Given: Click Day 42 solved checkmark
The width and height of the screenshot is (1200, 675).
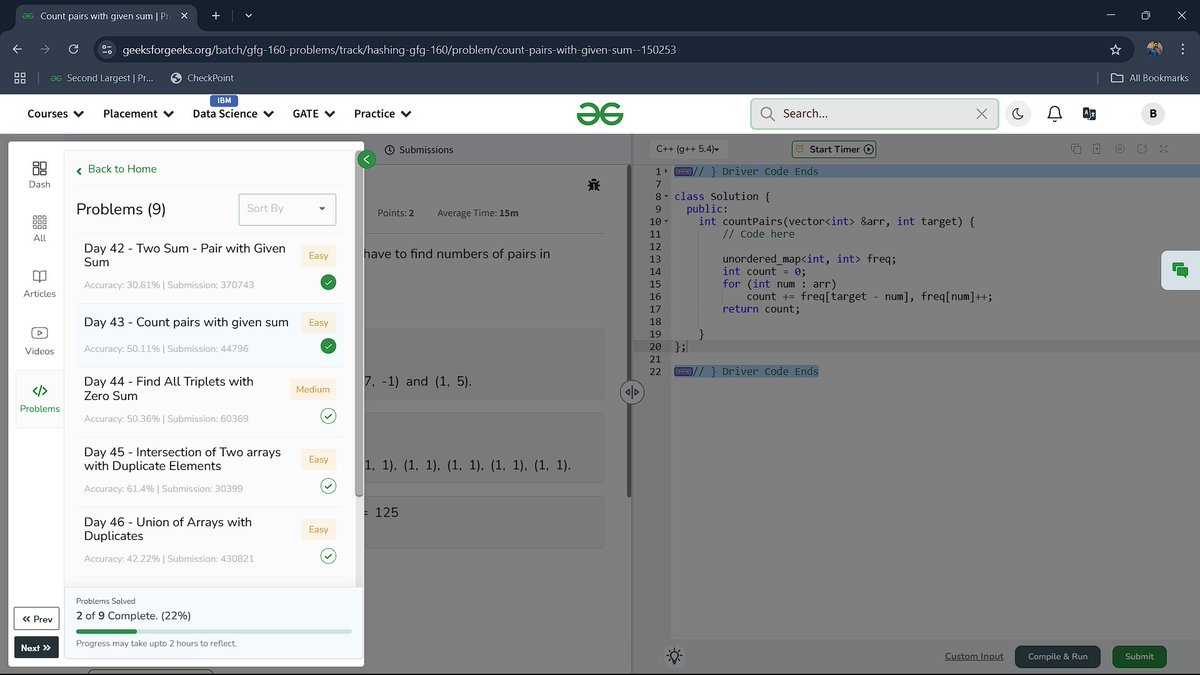Looking at the screenshot, I should [328, 283].
